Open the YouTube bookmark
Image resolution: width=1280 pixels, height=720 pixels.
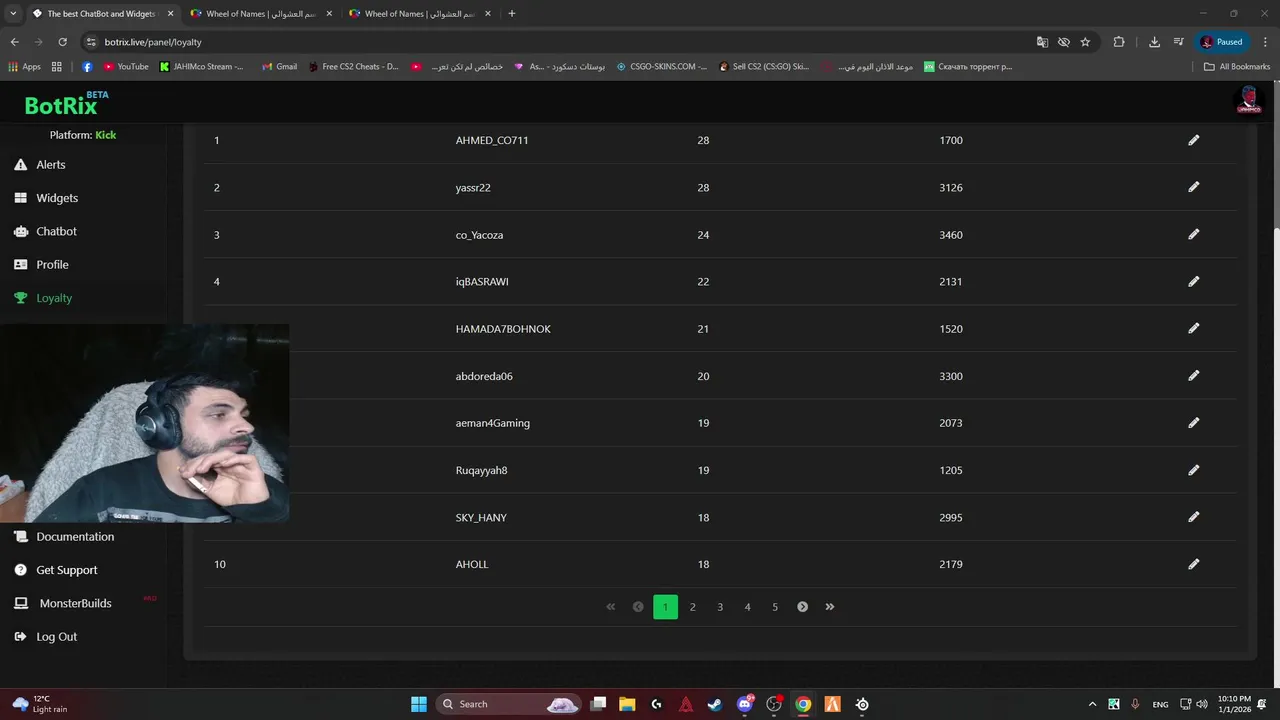tap(126, 67)
